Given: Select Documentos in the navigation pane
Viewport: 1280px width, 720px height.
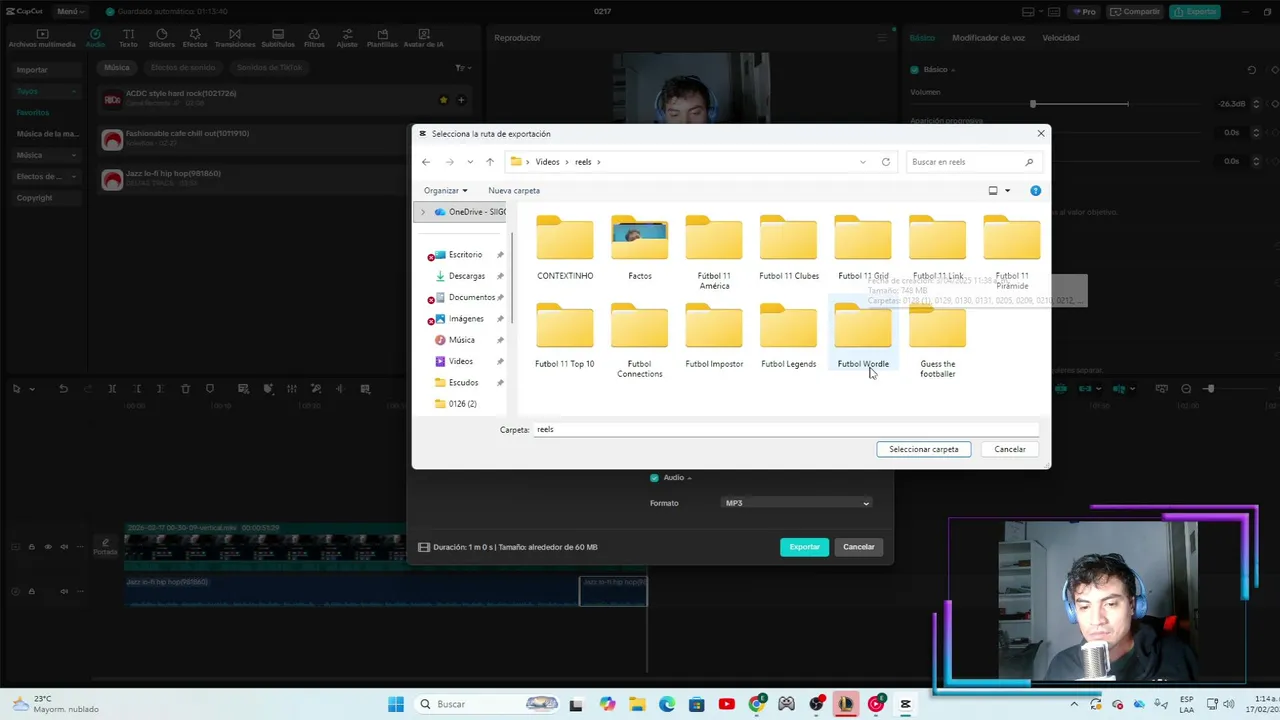Looking at the screenshot, I should 471,297.
